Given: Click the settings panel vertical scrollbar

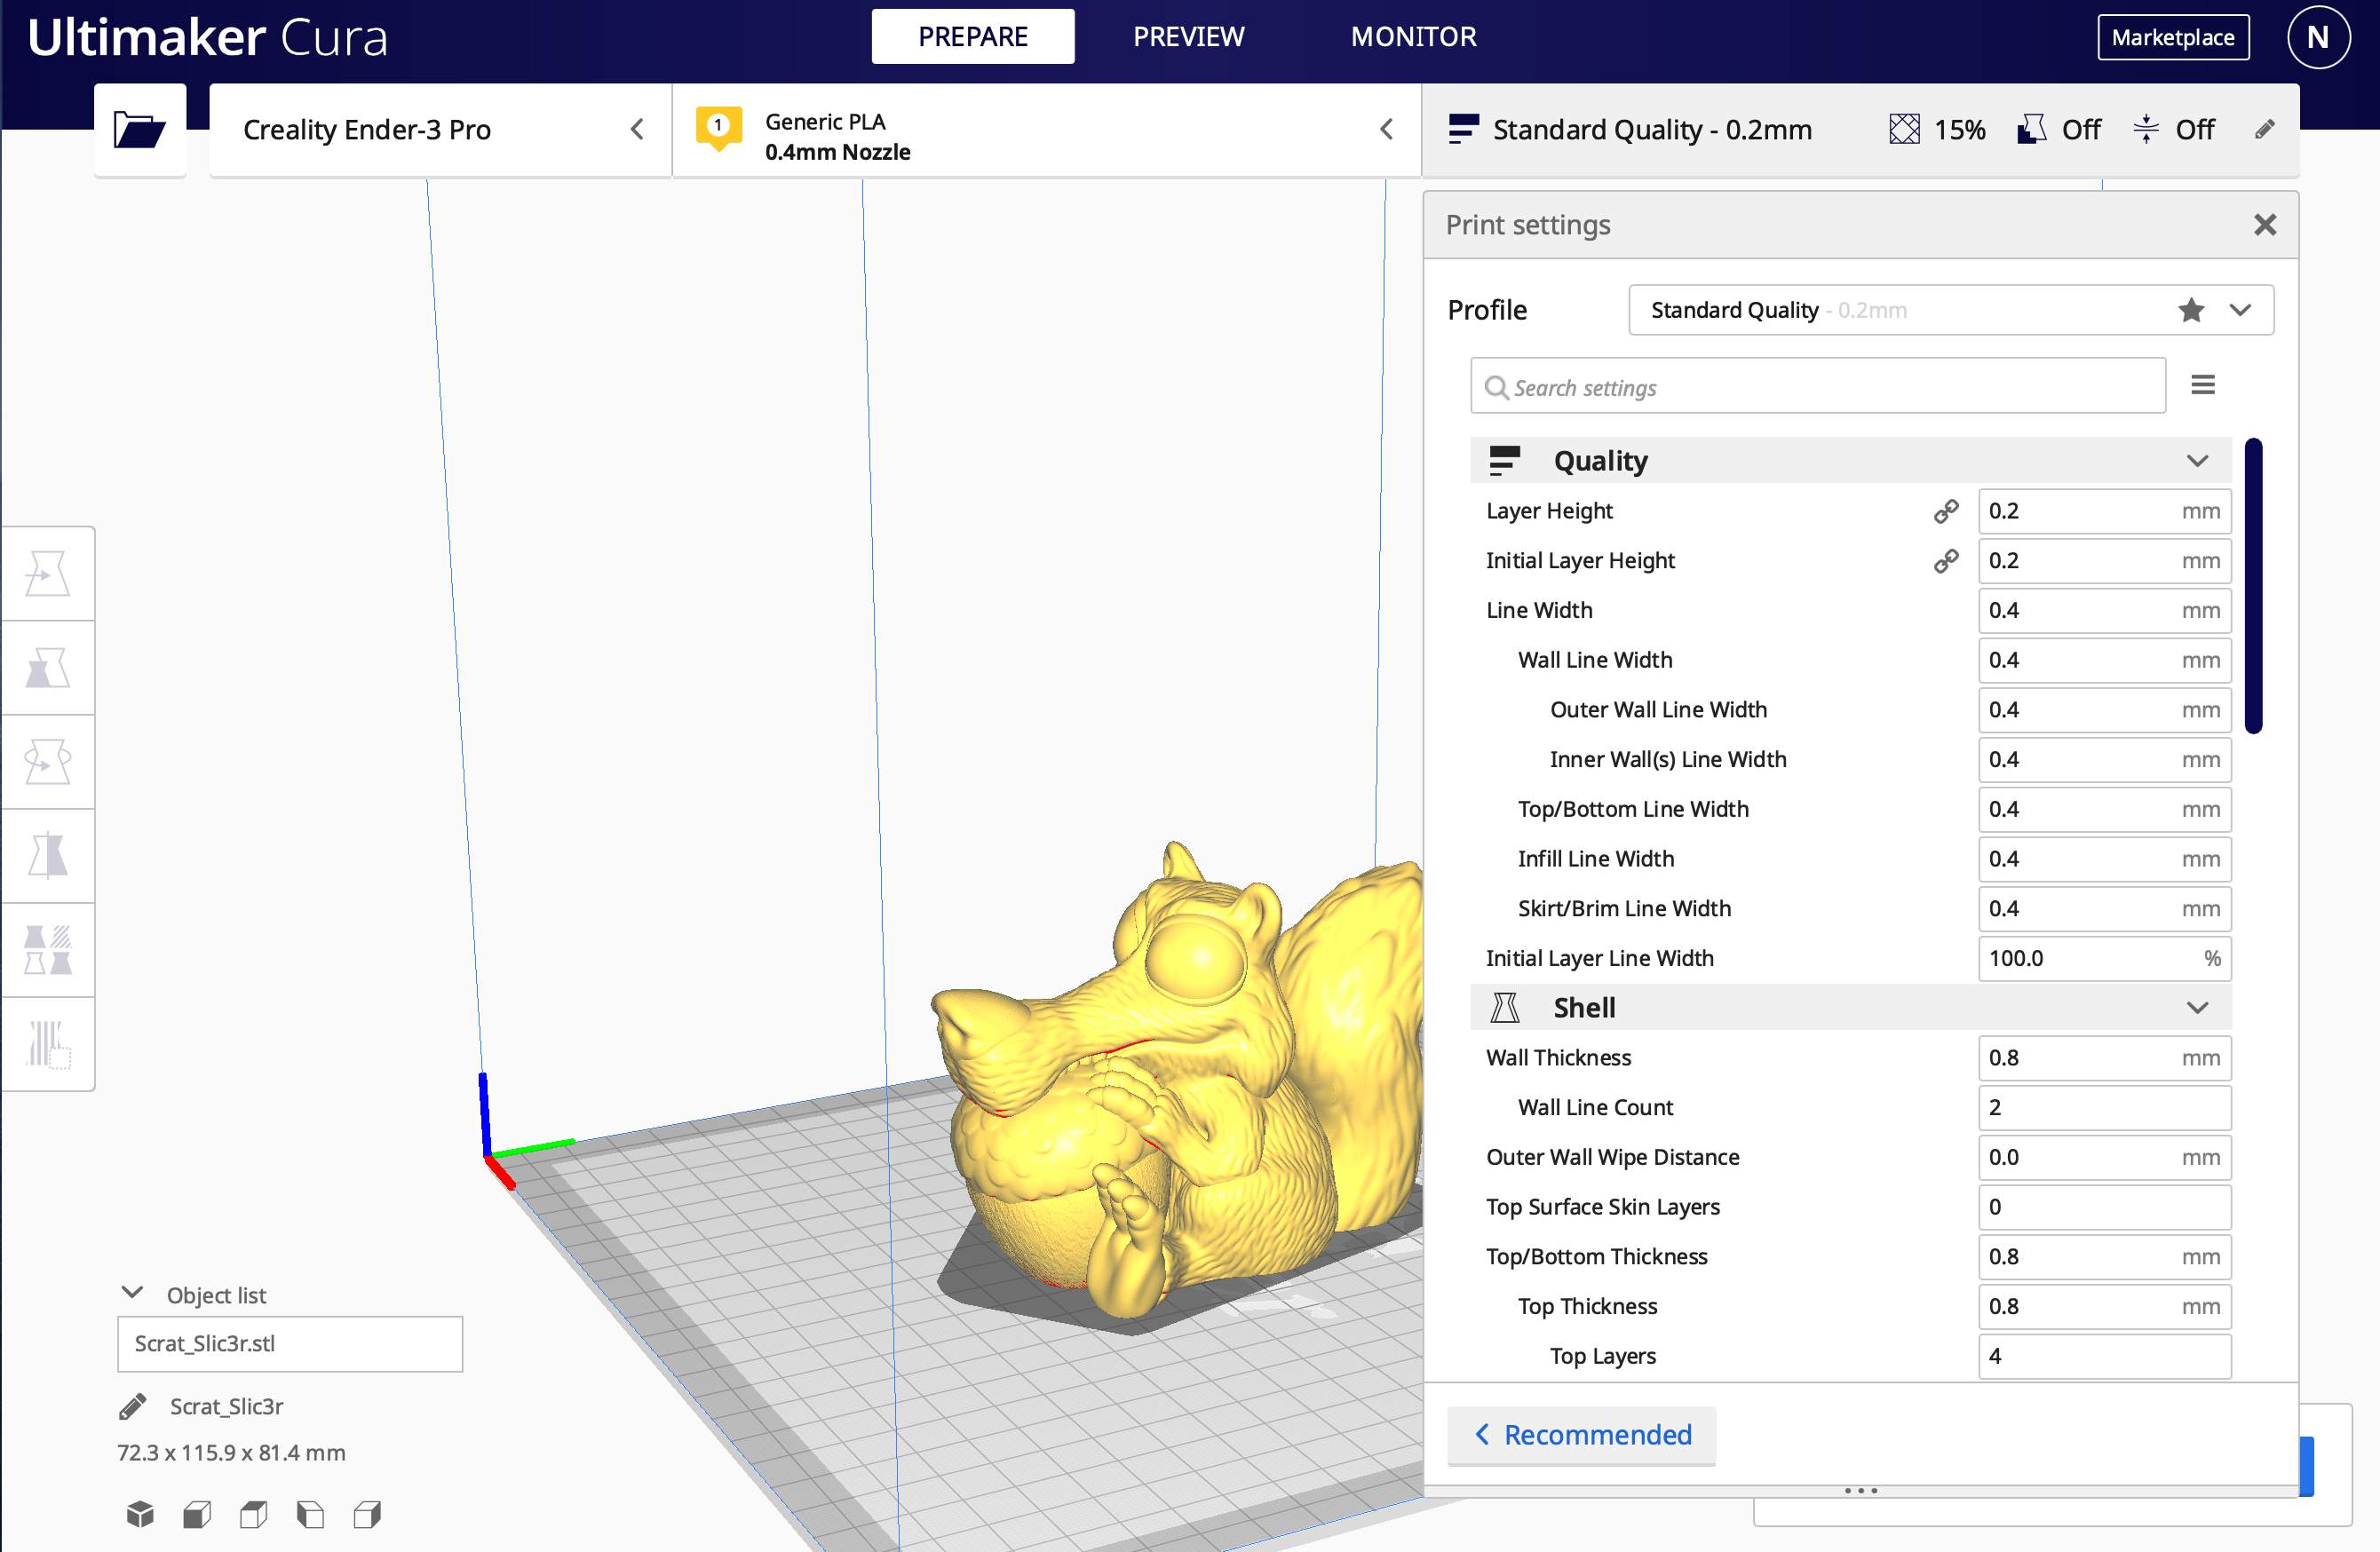Looking at the screenshot, I should point(2253,586).
